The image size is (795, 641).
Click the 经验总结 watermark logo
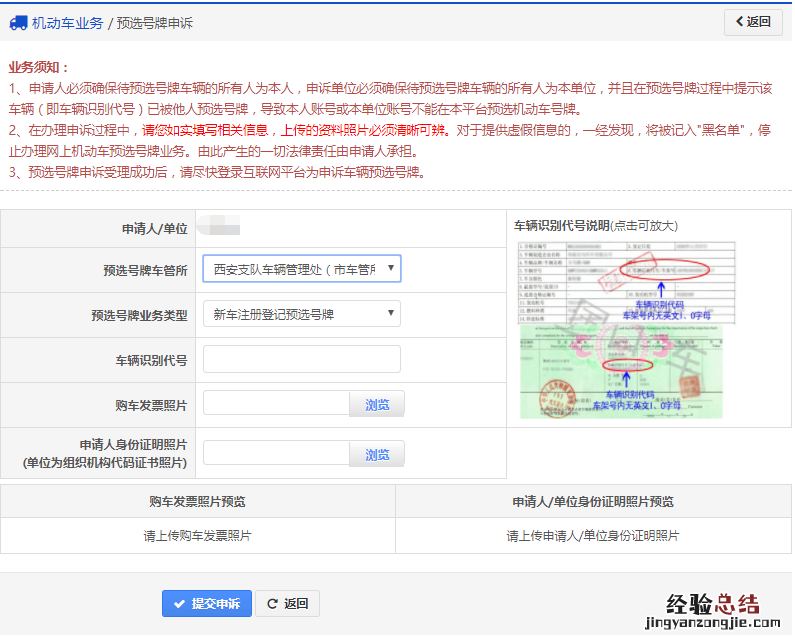pos(711,604)
